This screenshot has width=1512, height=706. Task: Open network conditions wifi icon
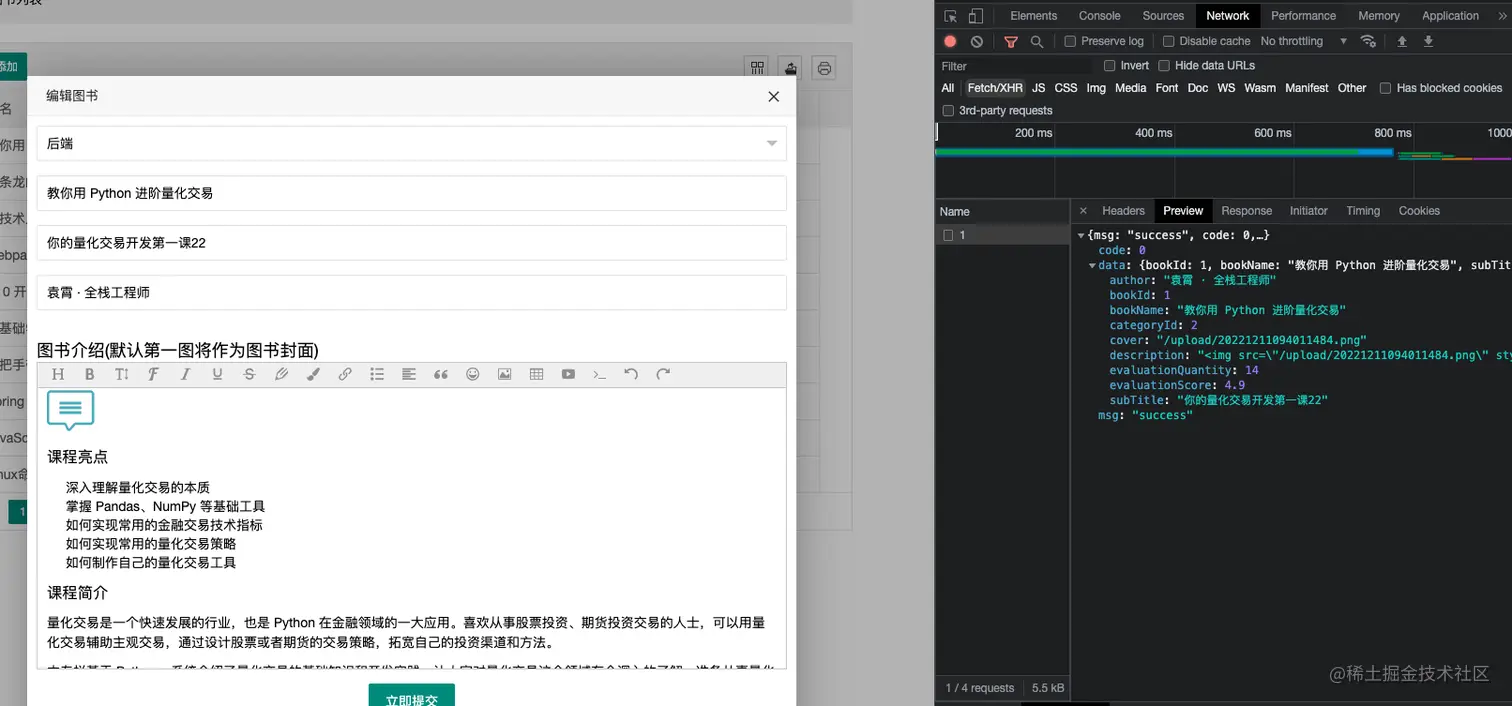[1368, 41]
